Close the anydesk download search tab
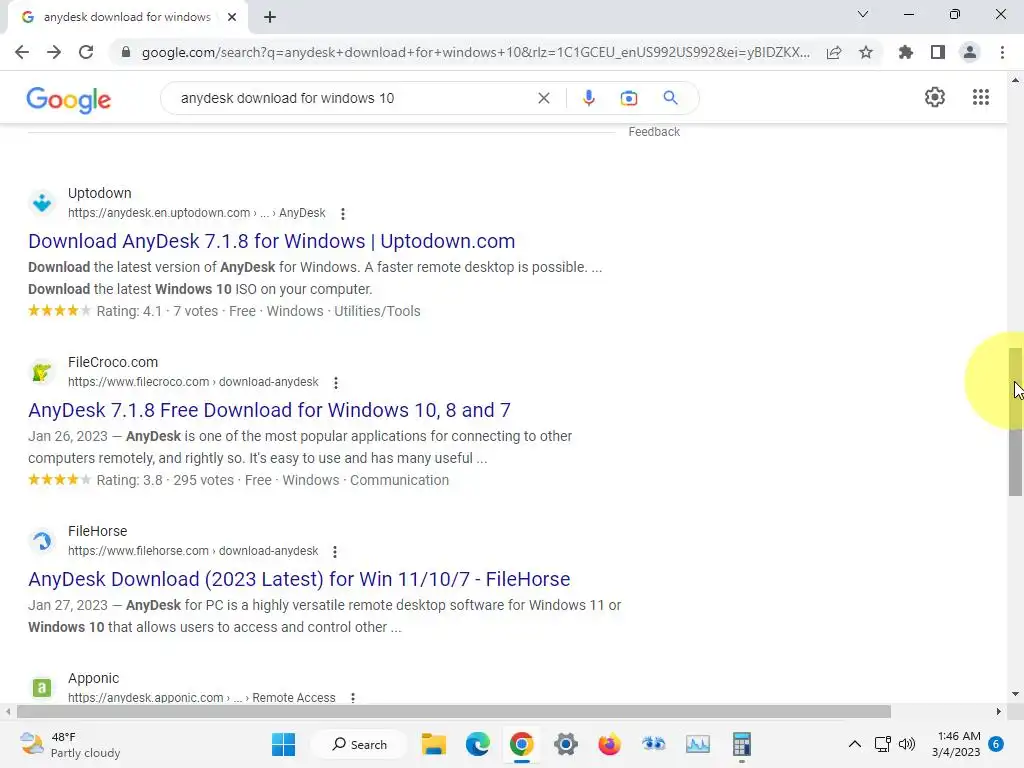1024x768 pixels. tap(232, 17)
